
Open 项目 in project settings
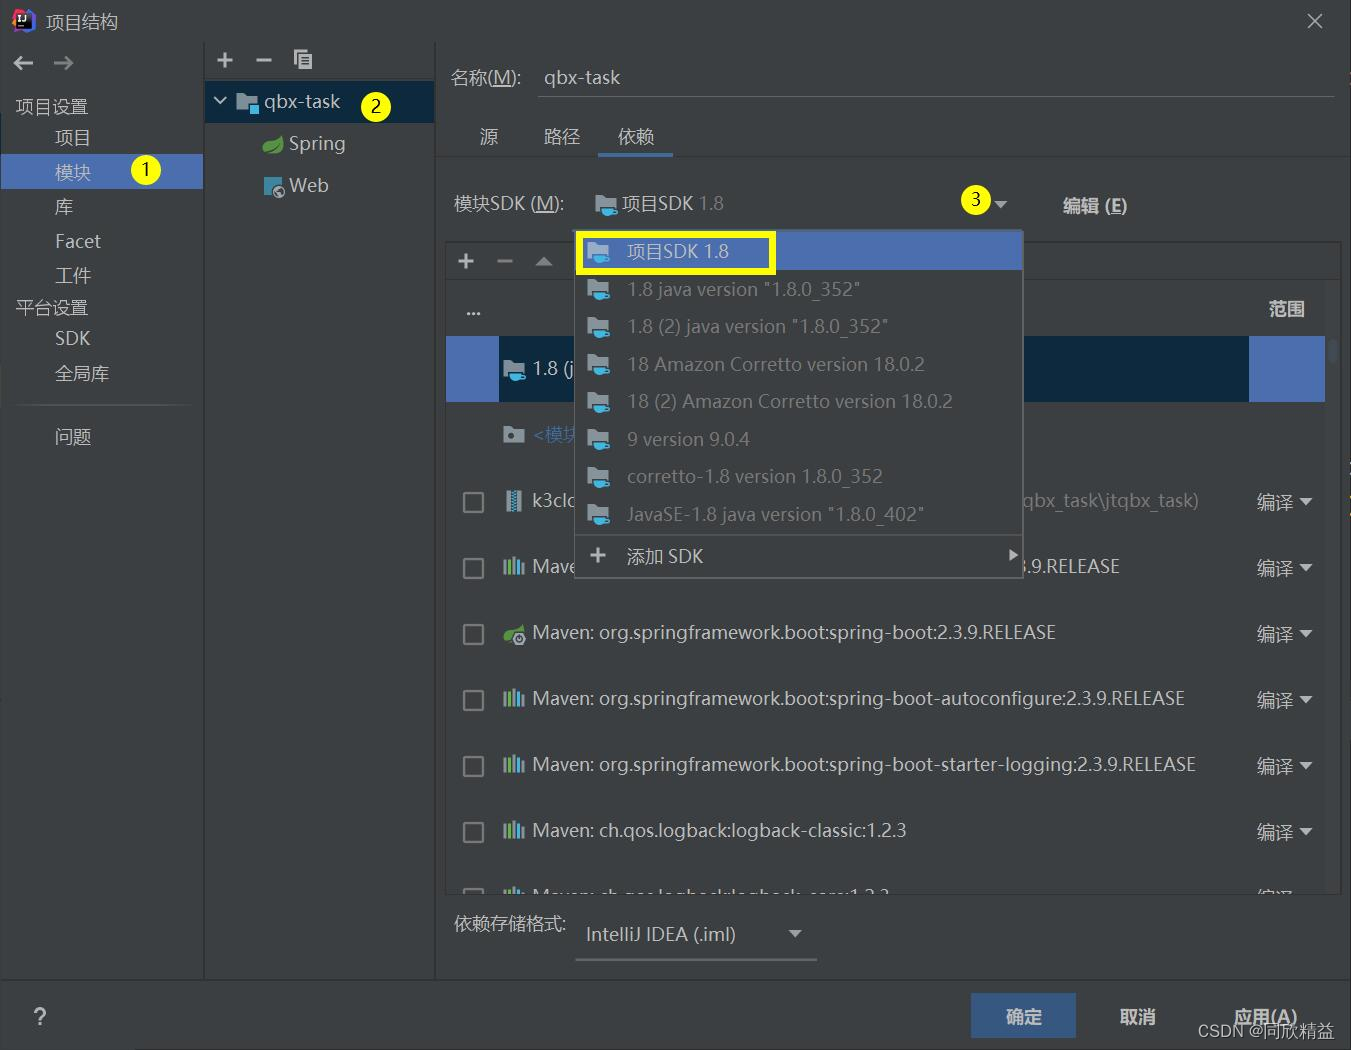click(x=73, y=137)
